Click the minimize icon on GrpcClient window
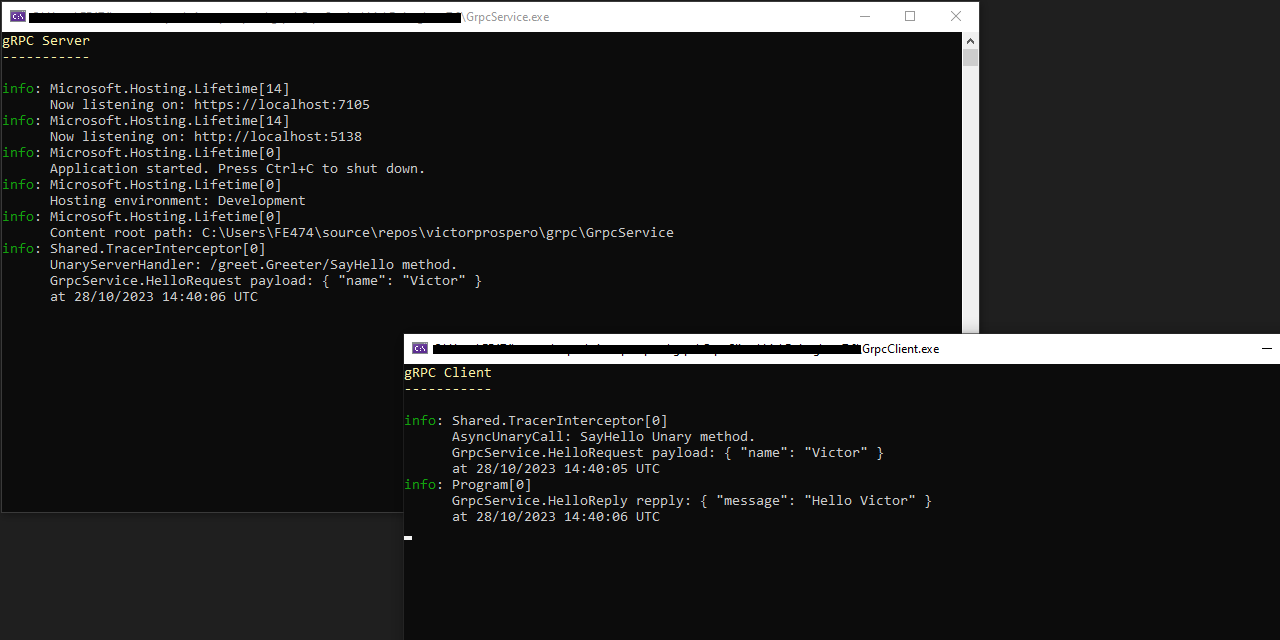The height and width of the screenshot is (640, 1280). pos(1267,348)
